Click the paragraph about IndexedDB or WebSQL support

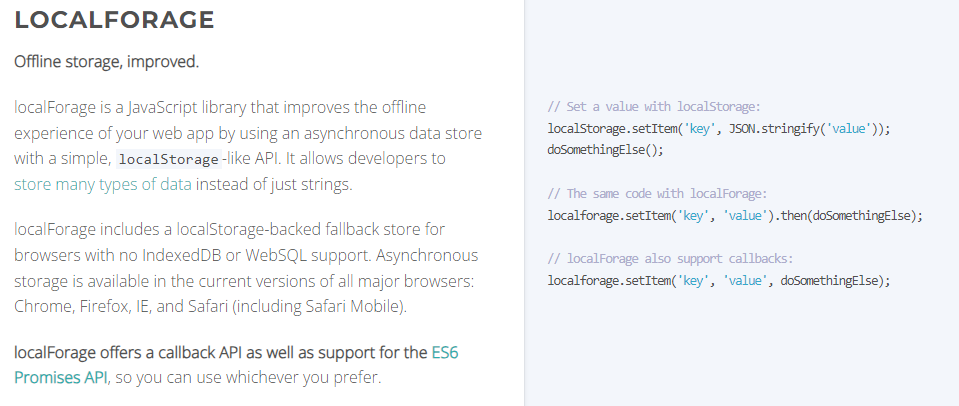click(246, 267)
